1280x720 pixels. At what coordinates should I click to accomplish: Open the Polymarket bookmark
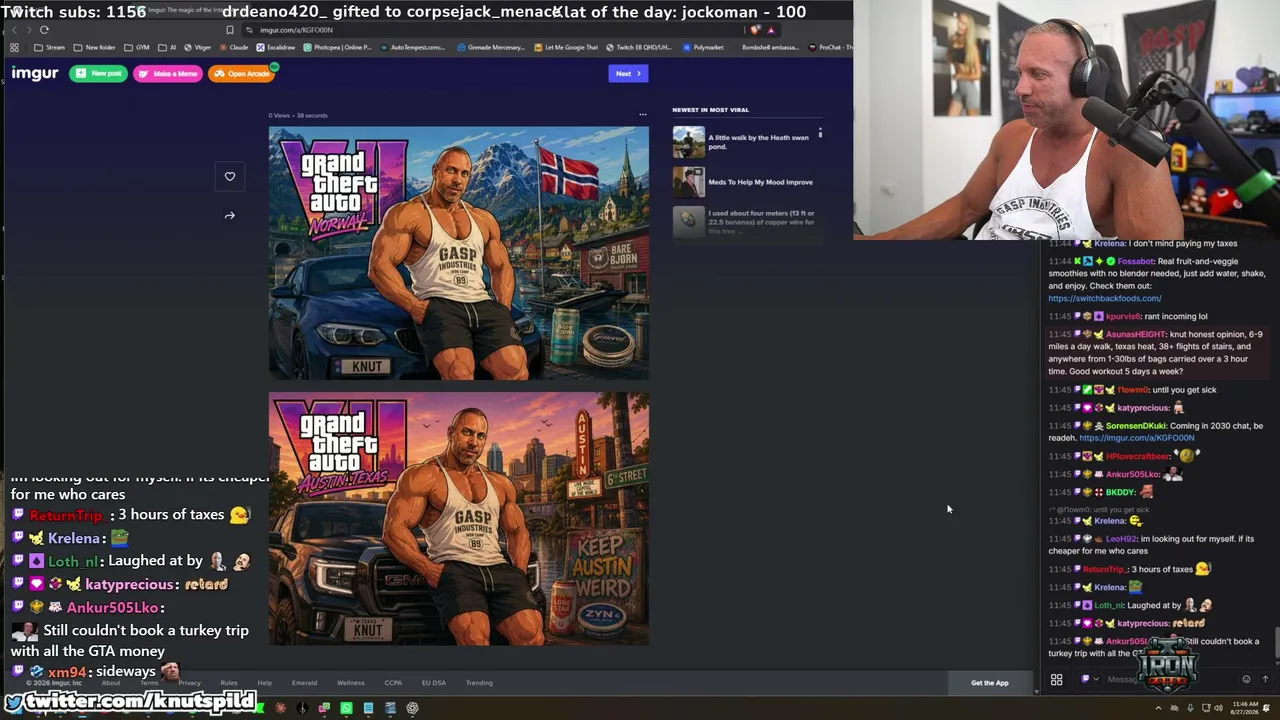coord(703,47)
